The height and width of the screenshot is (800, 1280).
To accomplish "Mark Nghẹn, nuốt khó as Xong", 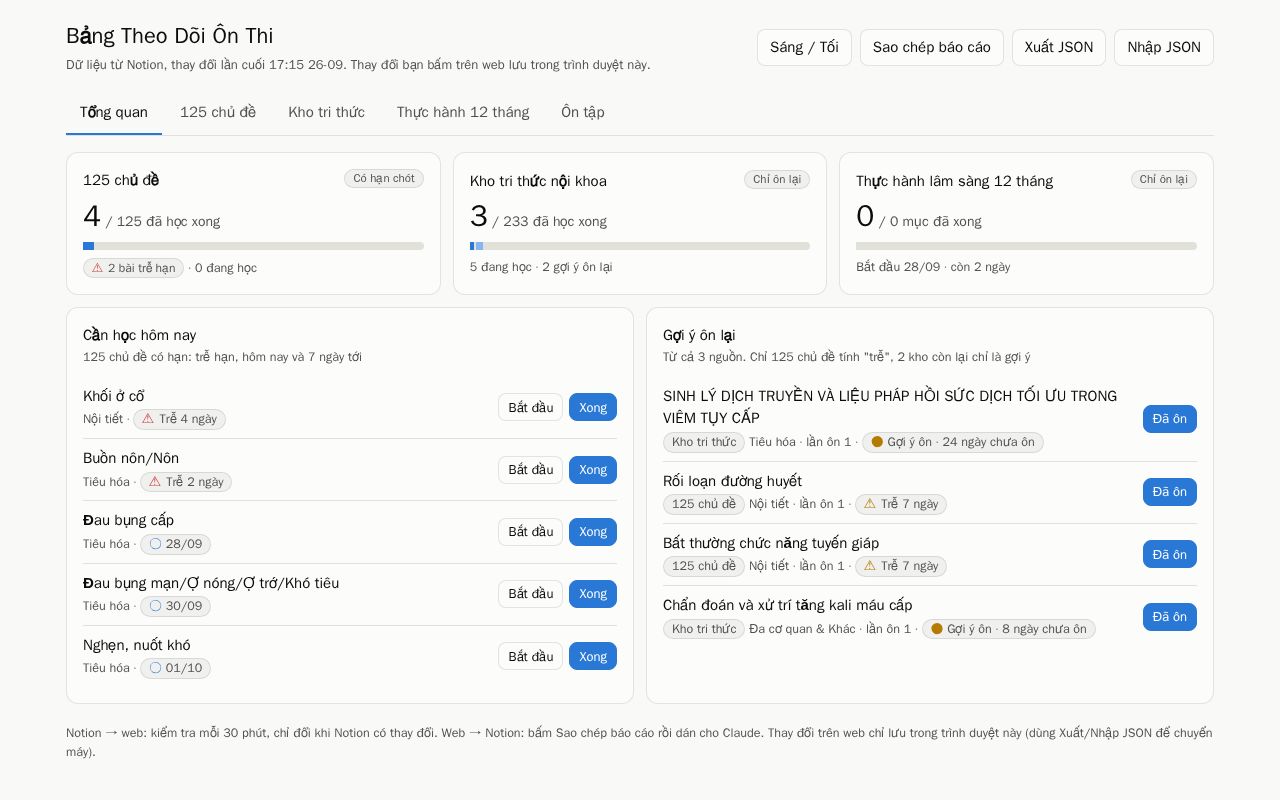I will click(x=593, y=656).
